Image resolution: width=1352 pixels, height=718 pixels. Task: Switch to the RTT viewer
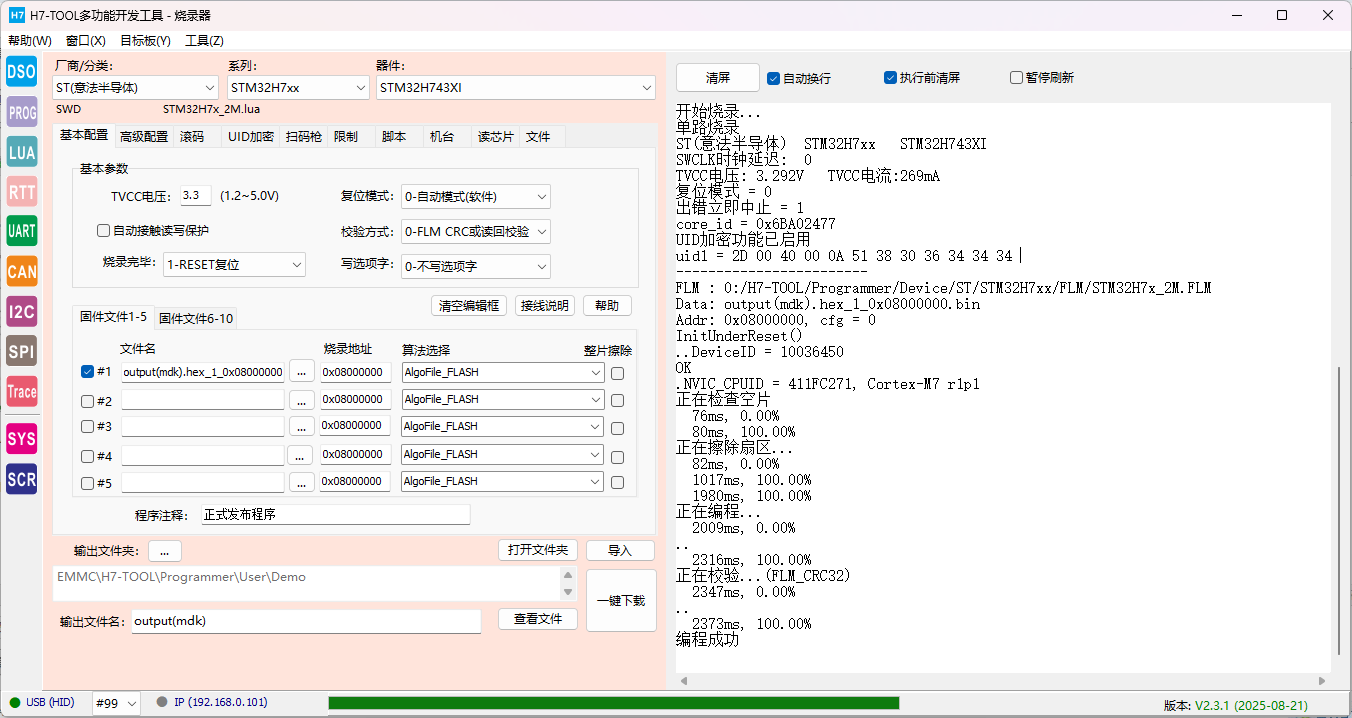click(x=21, y=192)
